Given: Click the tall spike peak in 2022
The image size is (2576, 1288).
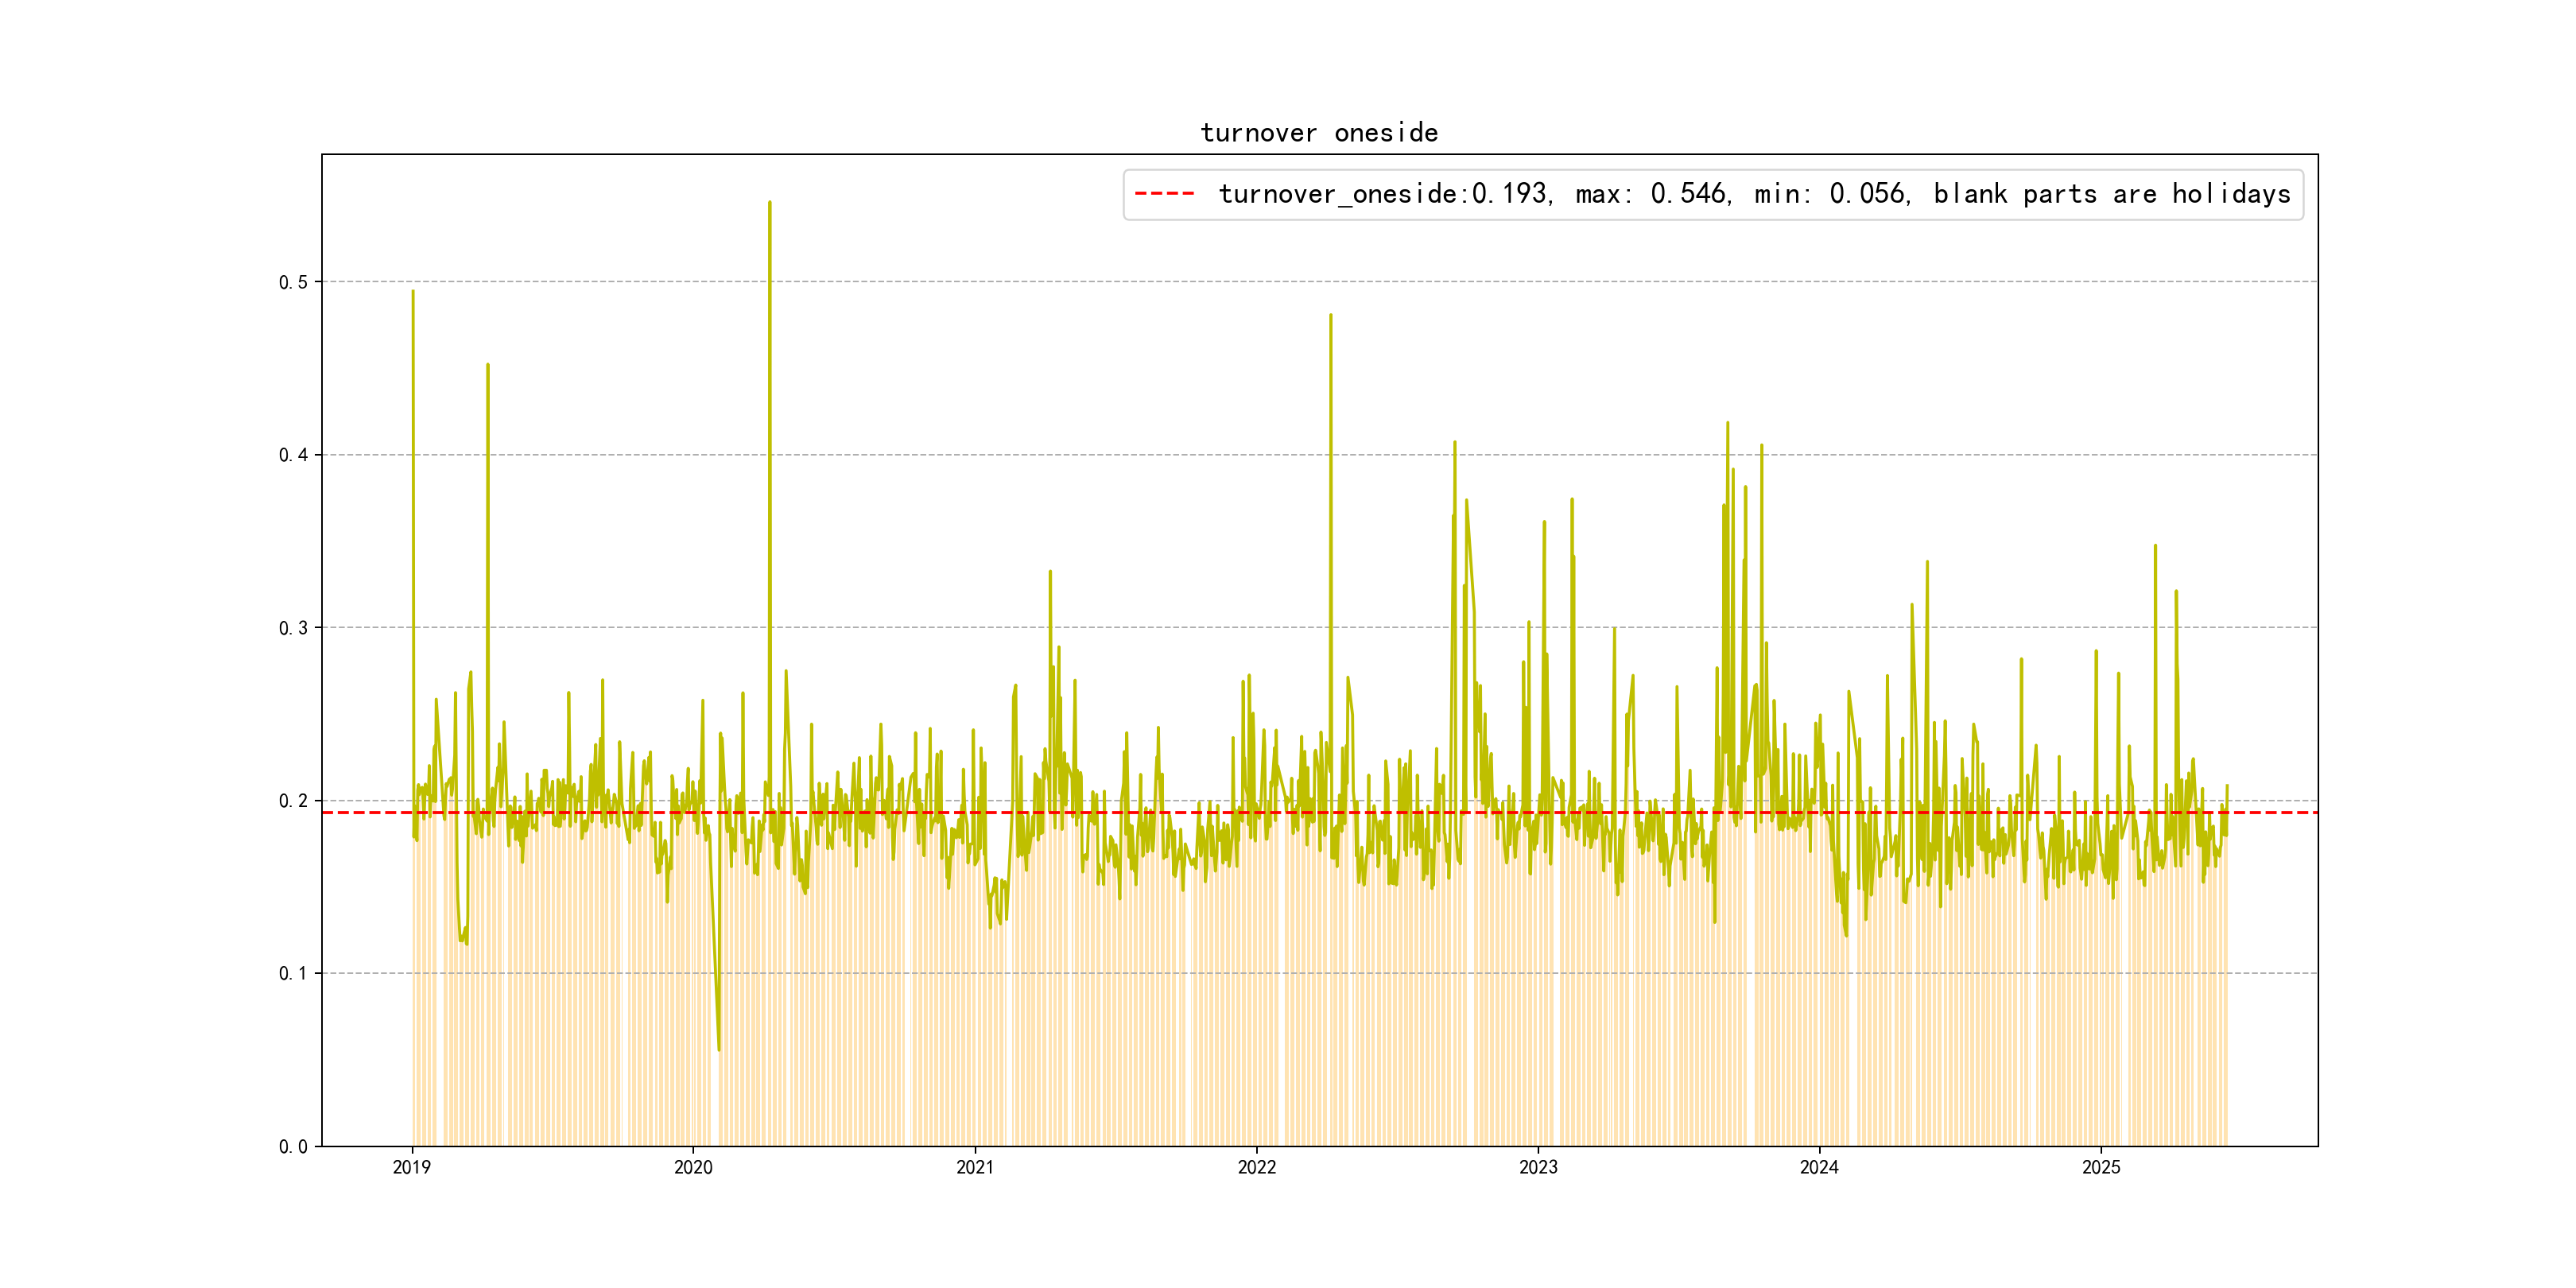Looking at the screenshot, I should [x=1330, y=316].
